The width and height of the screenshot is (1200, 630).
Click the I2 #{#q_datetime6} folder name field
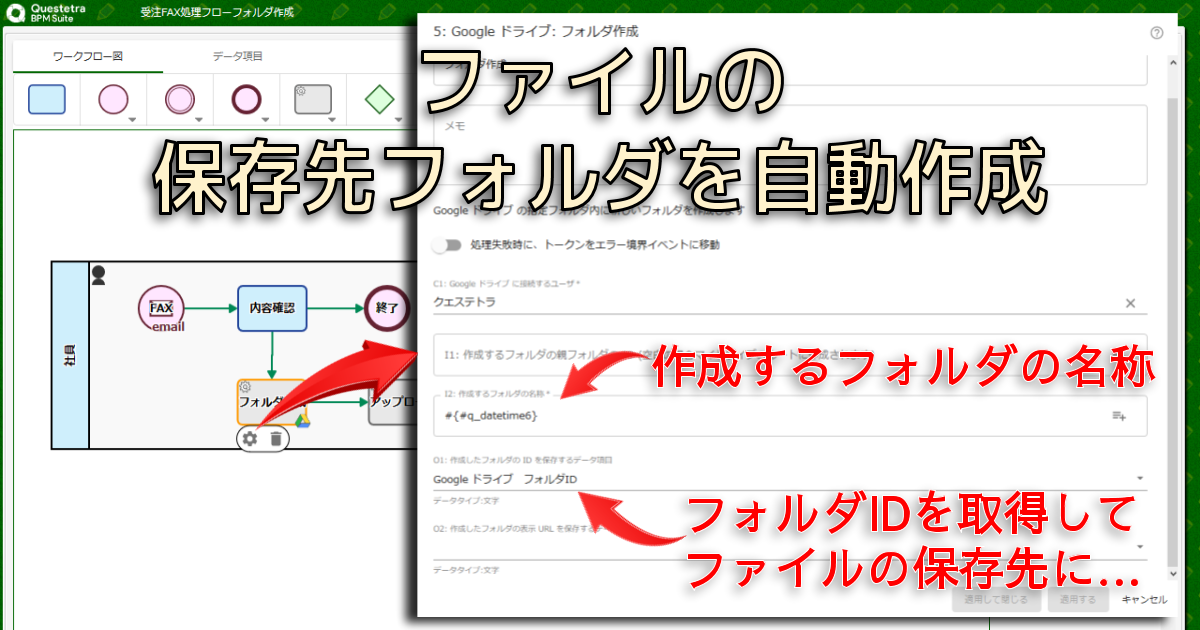coord(790,416)
